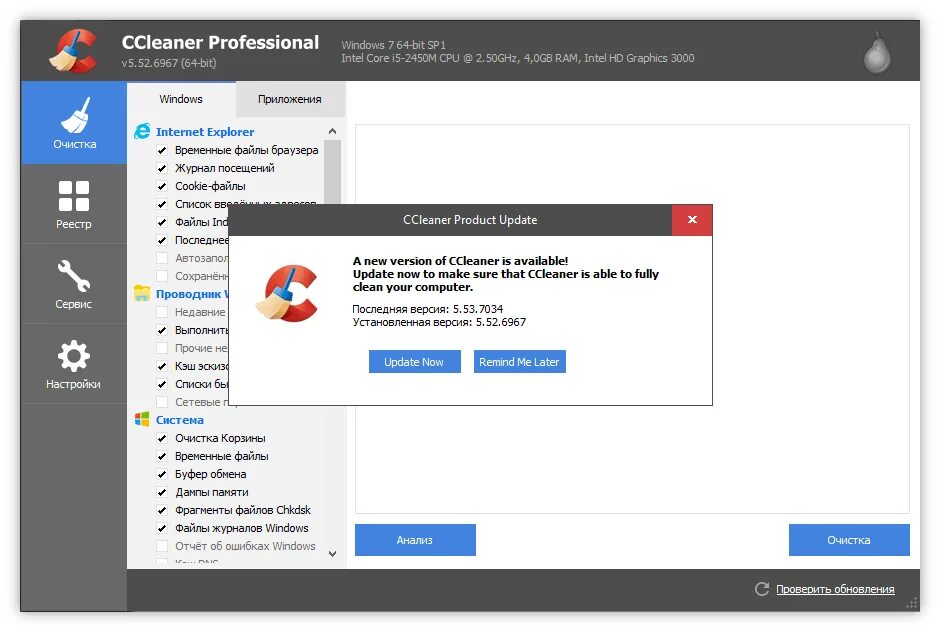
Task: Toggle Список введённых запросов checkbox
Action: pyautogui.click(x=162, y=204)
